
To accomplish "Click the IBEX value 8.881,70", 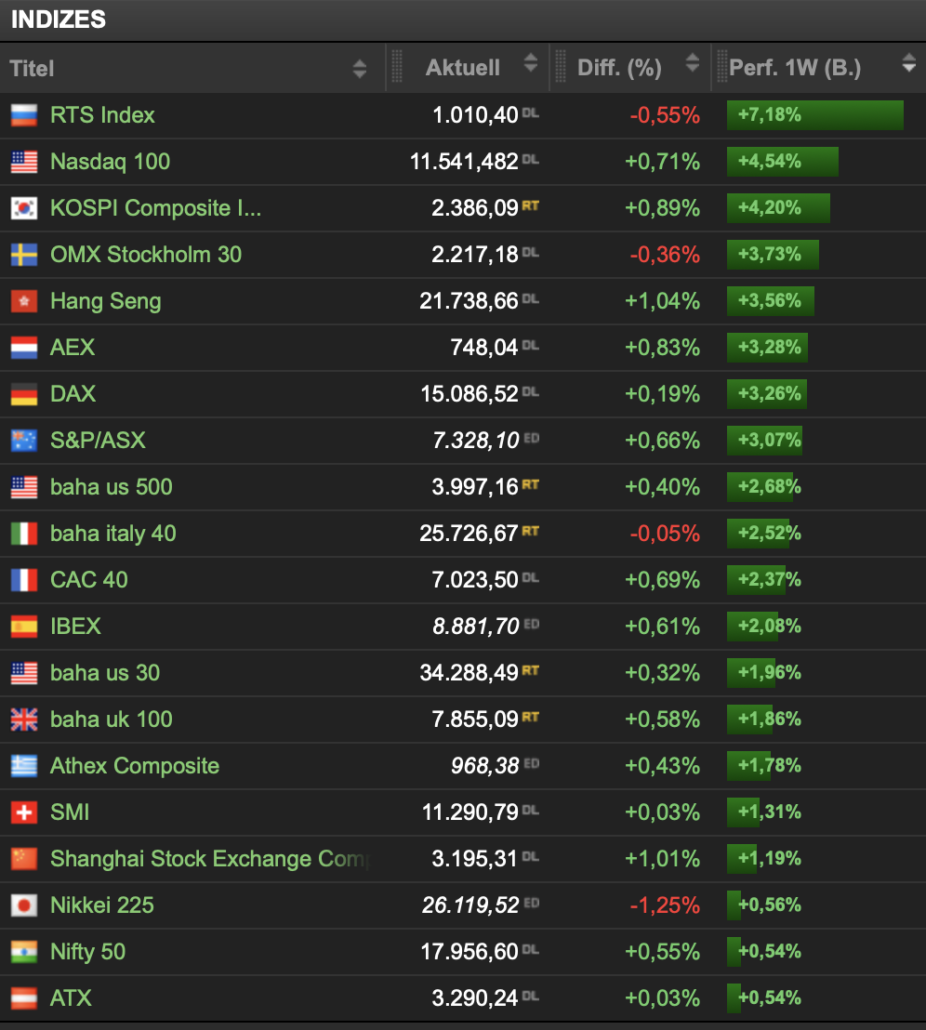I will (x=475, y=627).
